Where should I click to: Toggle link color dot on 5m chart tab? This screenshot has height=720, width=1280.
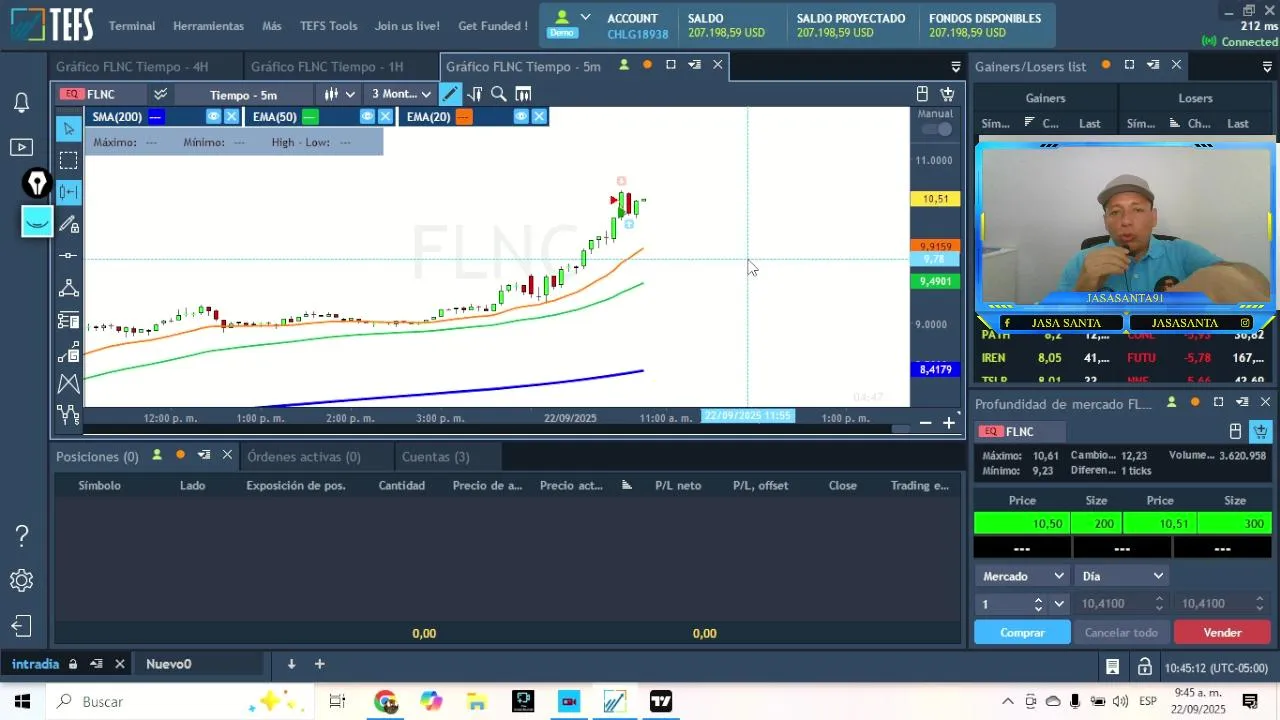point(647,65)
